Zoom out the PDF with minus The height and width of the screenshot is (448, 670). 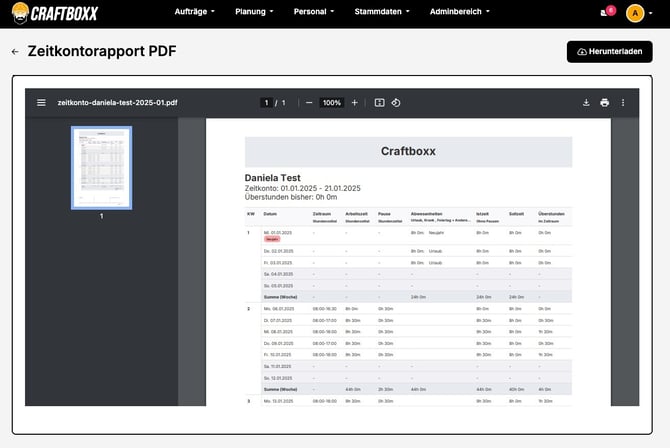[x=309, y=103]
